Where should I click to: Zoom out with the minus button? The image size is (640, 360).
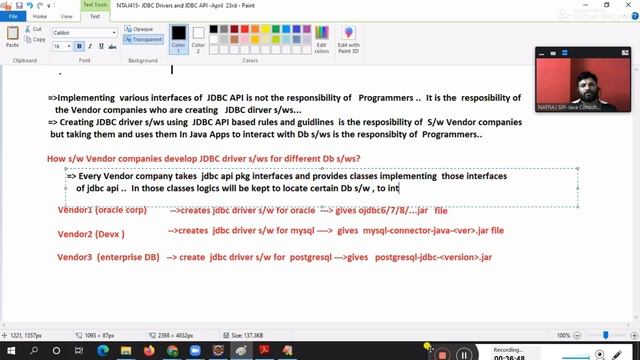click(x=577, y=335)
